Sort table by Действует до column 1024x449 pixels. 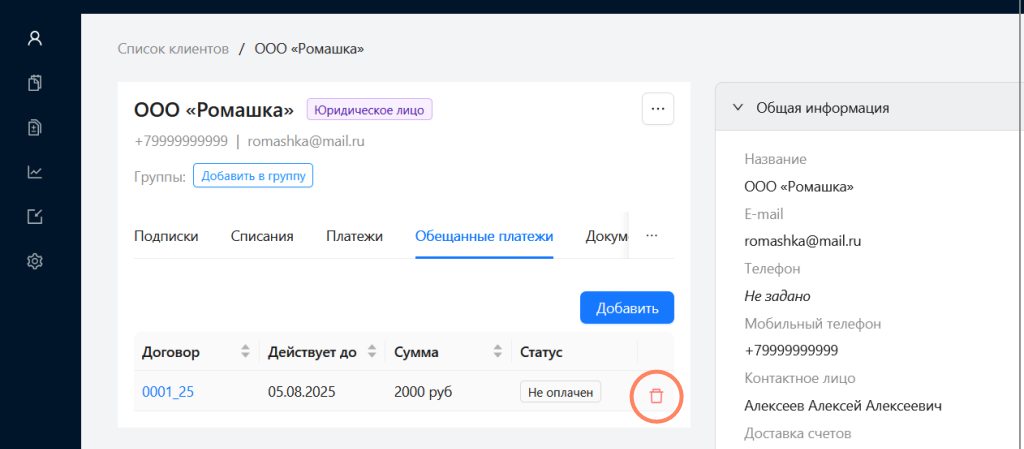[x=372, y=352]
